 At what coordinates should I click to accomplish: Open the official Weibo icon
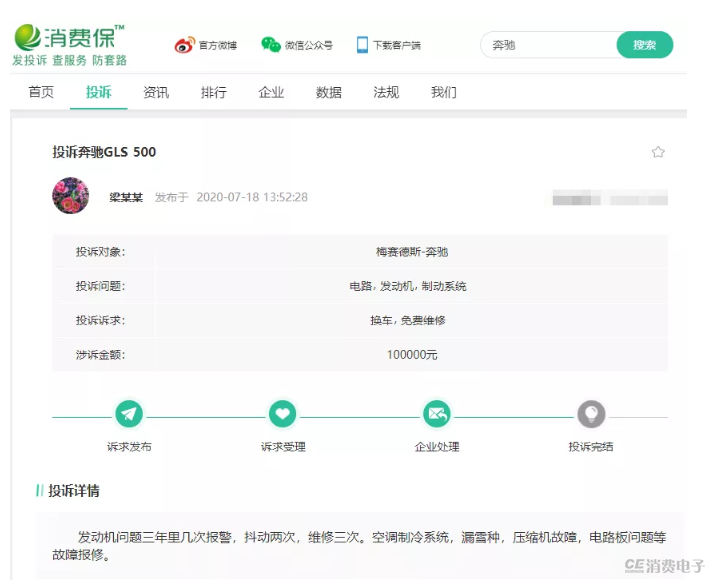coord(185,45)
